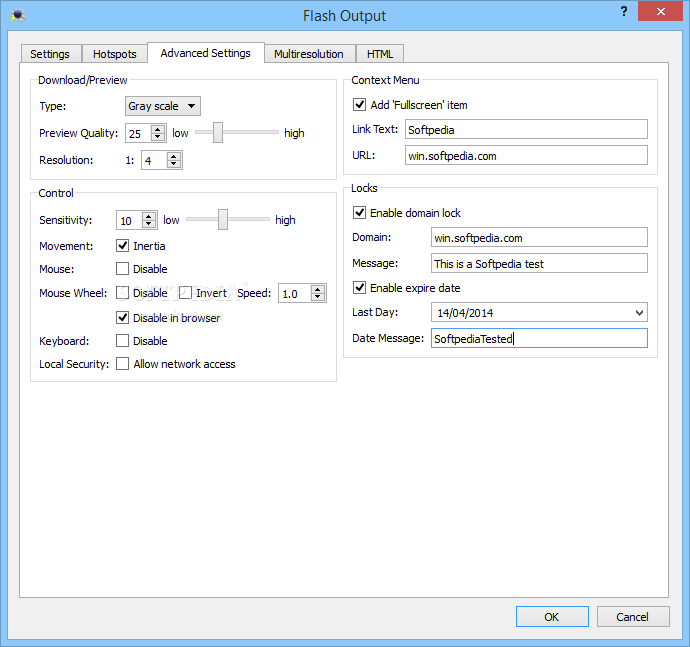This screenshot has height=647, width=690.
Task: Decrease Preview Quality with down arrow
Action: [x=158, y=137]
